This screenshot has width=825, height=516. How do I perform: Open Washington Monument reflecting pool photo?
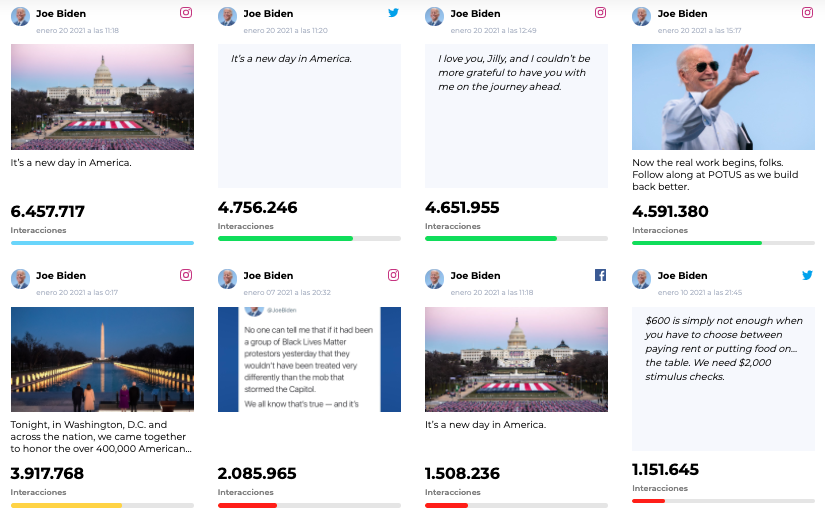102,359
